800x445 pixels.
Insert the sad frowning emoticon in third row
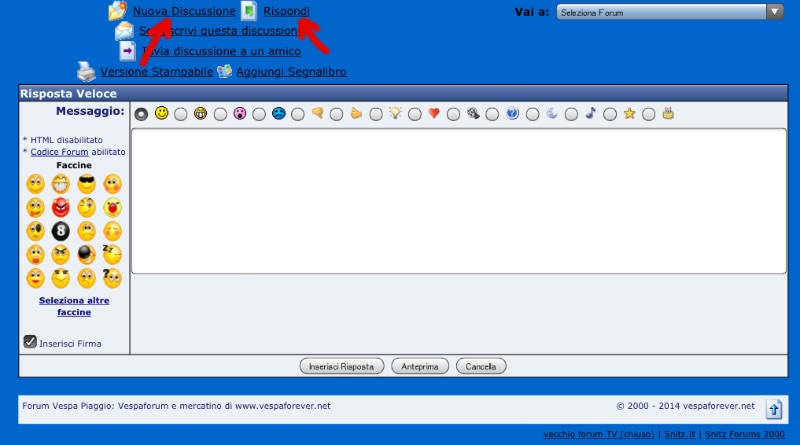[x=87, y=231]
